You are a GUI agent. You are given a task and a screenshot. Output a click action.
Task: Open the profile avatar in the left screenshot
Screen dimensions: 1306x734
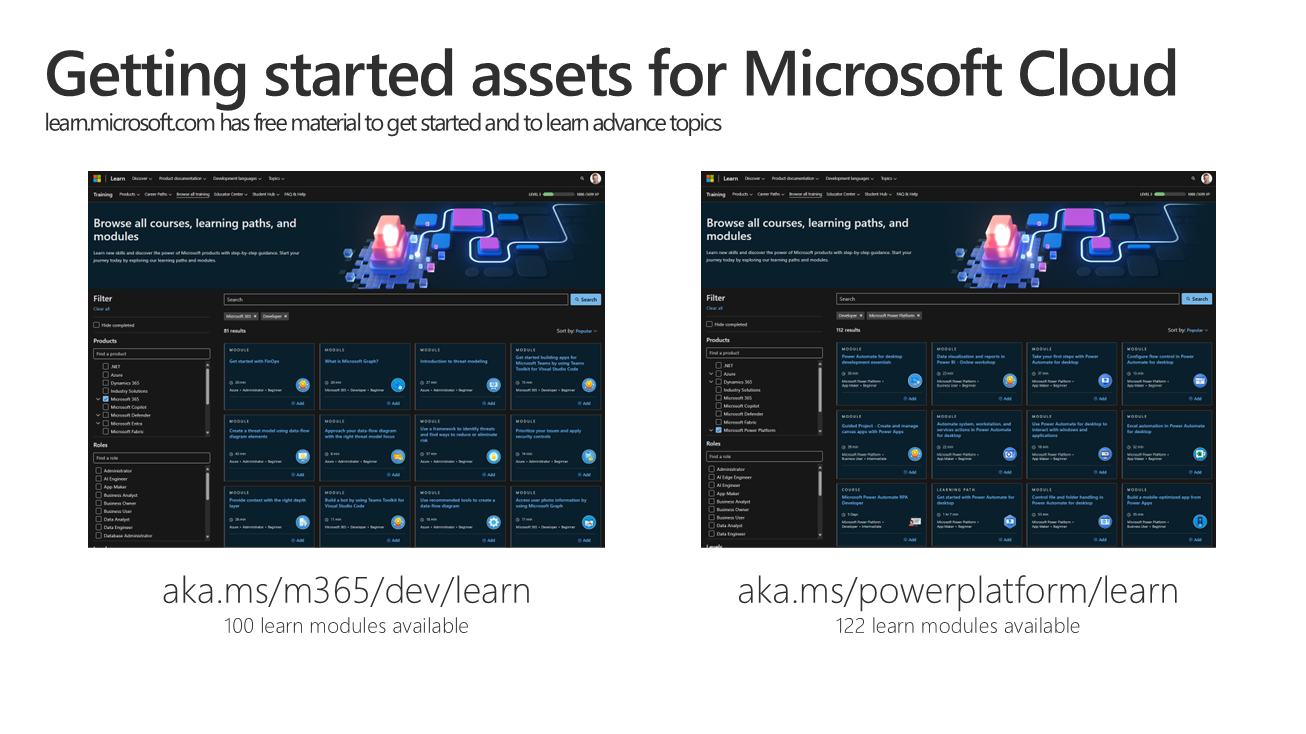(595, 179)
